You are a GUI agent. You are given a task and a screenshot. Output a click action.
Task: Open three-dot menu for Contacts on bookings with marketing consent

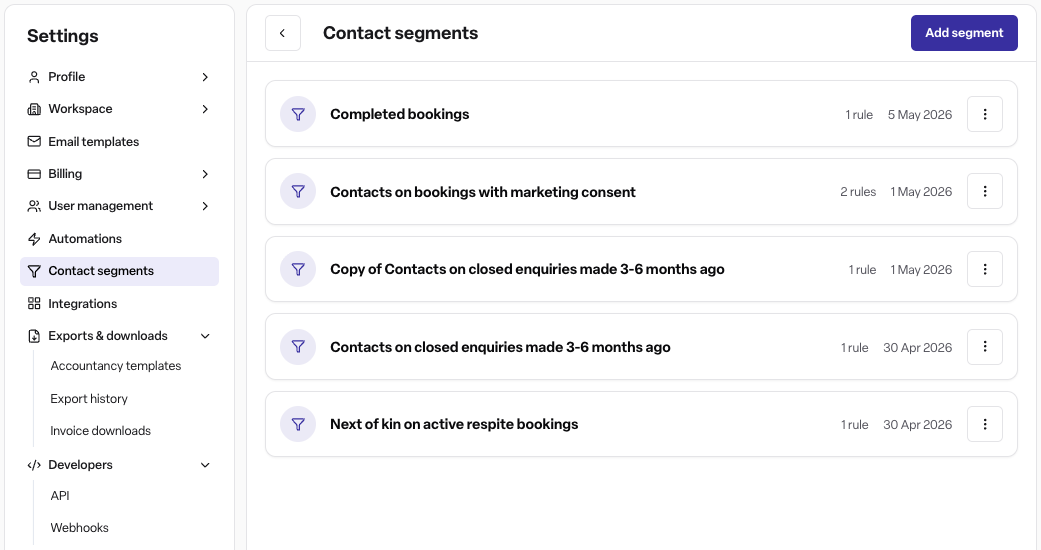985,191
